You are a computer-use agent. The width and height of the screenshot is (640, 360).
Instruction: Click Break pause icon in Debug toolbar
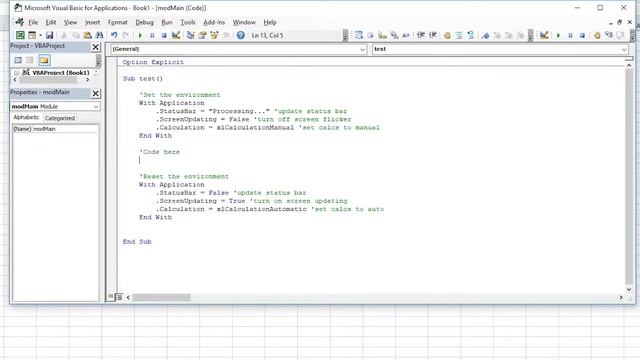coord(570,35)
